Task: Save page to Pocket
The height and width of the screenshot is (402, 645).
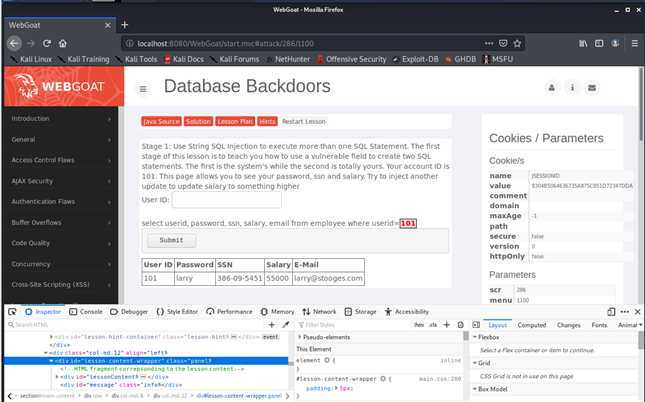Action: click(x=503, y=43)
